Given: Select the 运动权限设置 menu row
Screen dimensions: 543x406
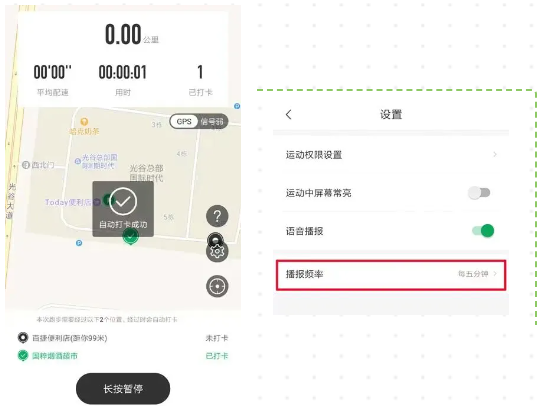Looking at the screenshot, I should [391, 155].
